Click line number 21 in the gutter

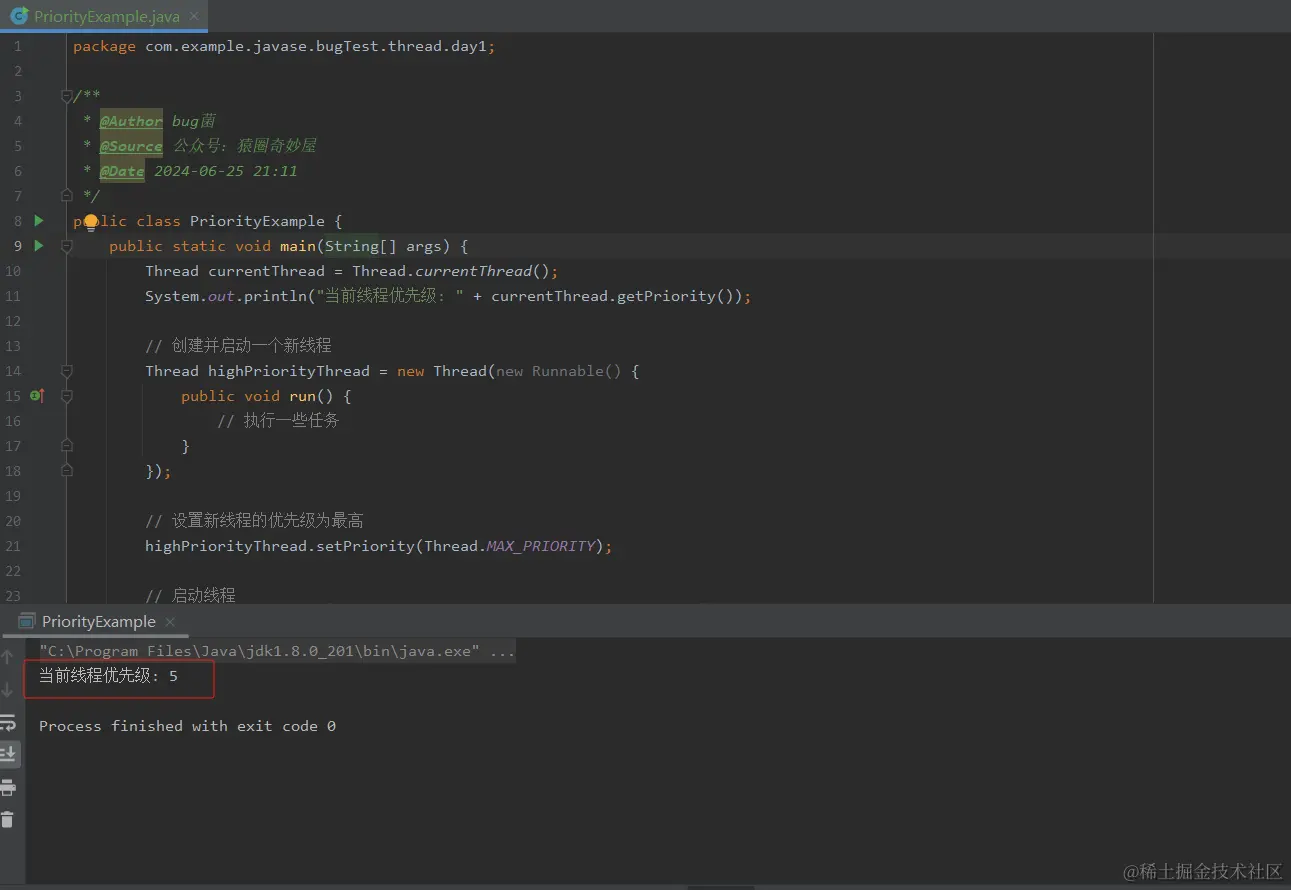point(13,546)
